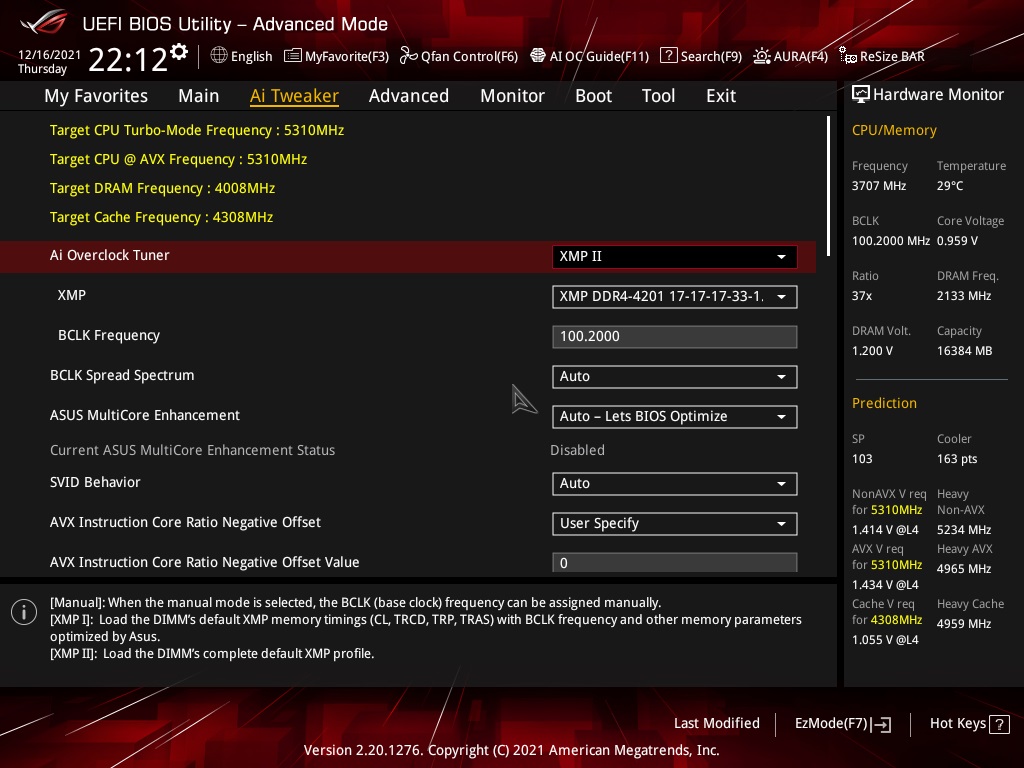Image resolution: width=1024 pixels, height=768 pixels.
Task: Open the Tool tab
Action: tap(658, 96)
